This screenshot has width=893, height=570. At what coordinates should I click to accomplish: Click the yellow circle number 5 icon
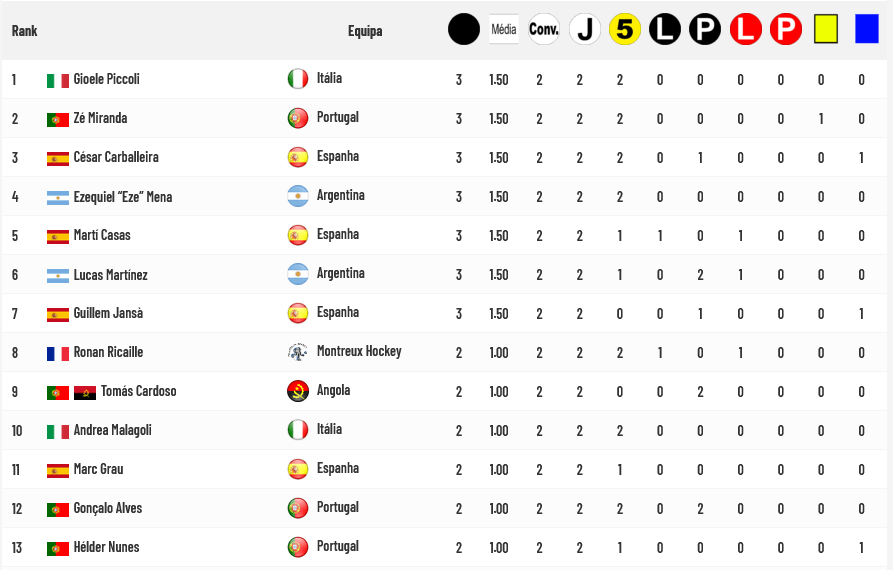625,29
